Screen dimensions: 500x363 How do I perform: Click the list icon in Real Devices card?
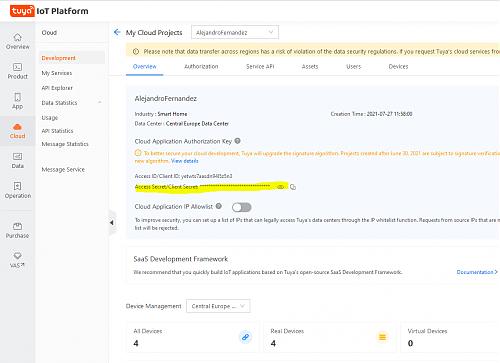pos(382,337)
